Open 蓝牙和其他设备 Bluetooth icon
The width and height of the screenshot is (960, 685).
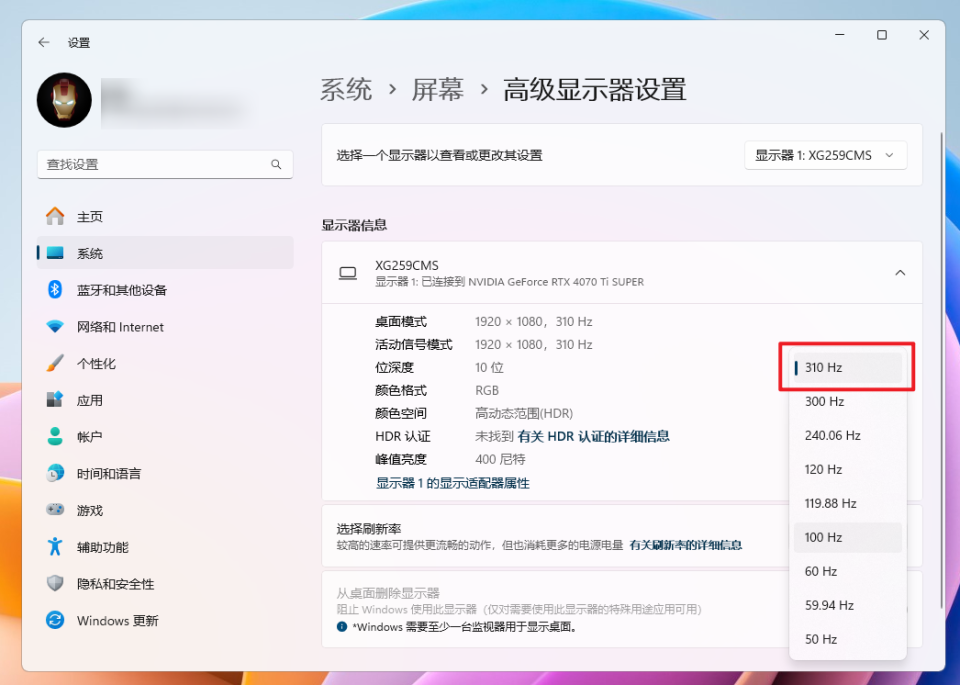click(55, 290)
